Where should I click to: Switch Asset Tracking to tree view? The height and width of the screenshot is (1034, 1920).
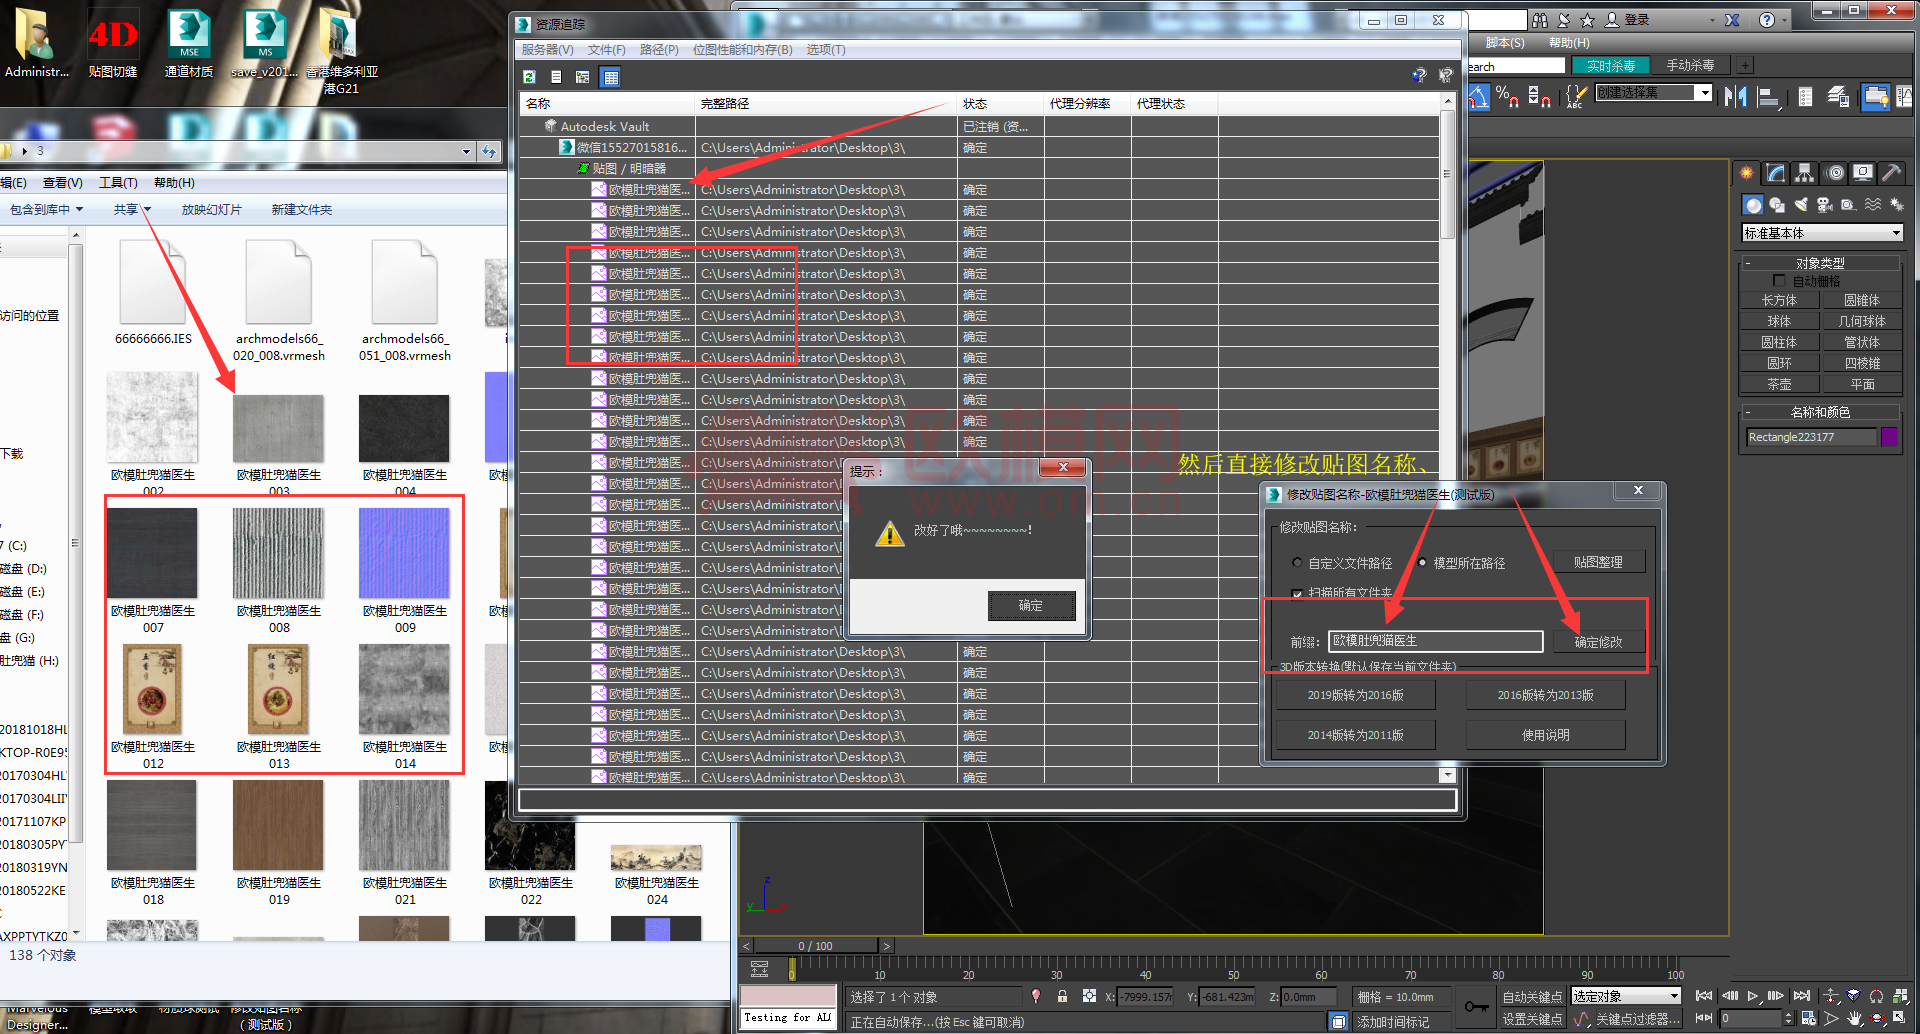click(x=582, y=77)
